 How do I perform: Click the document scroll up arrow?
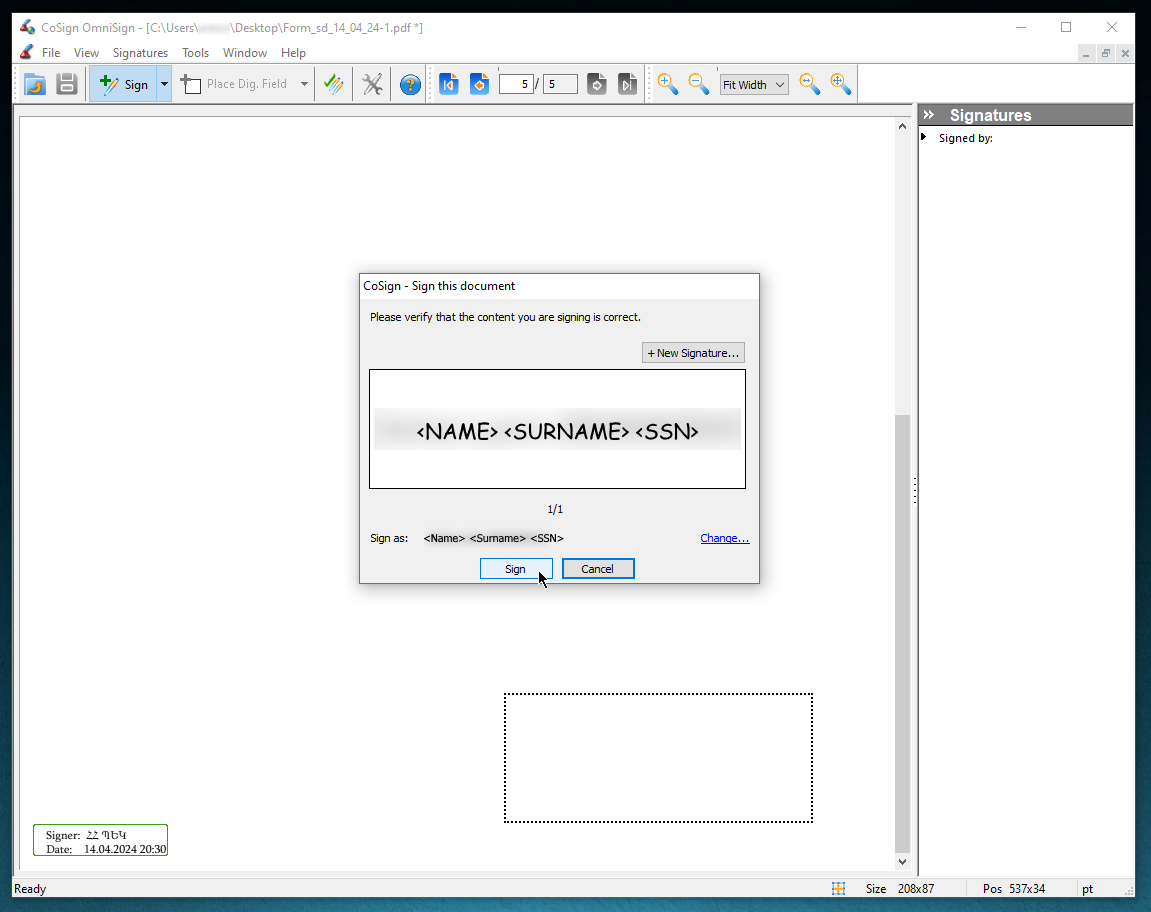pos(902,126)
